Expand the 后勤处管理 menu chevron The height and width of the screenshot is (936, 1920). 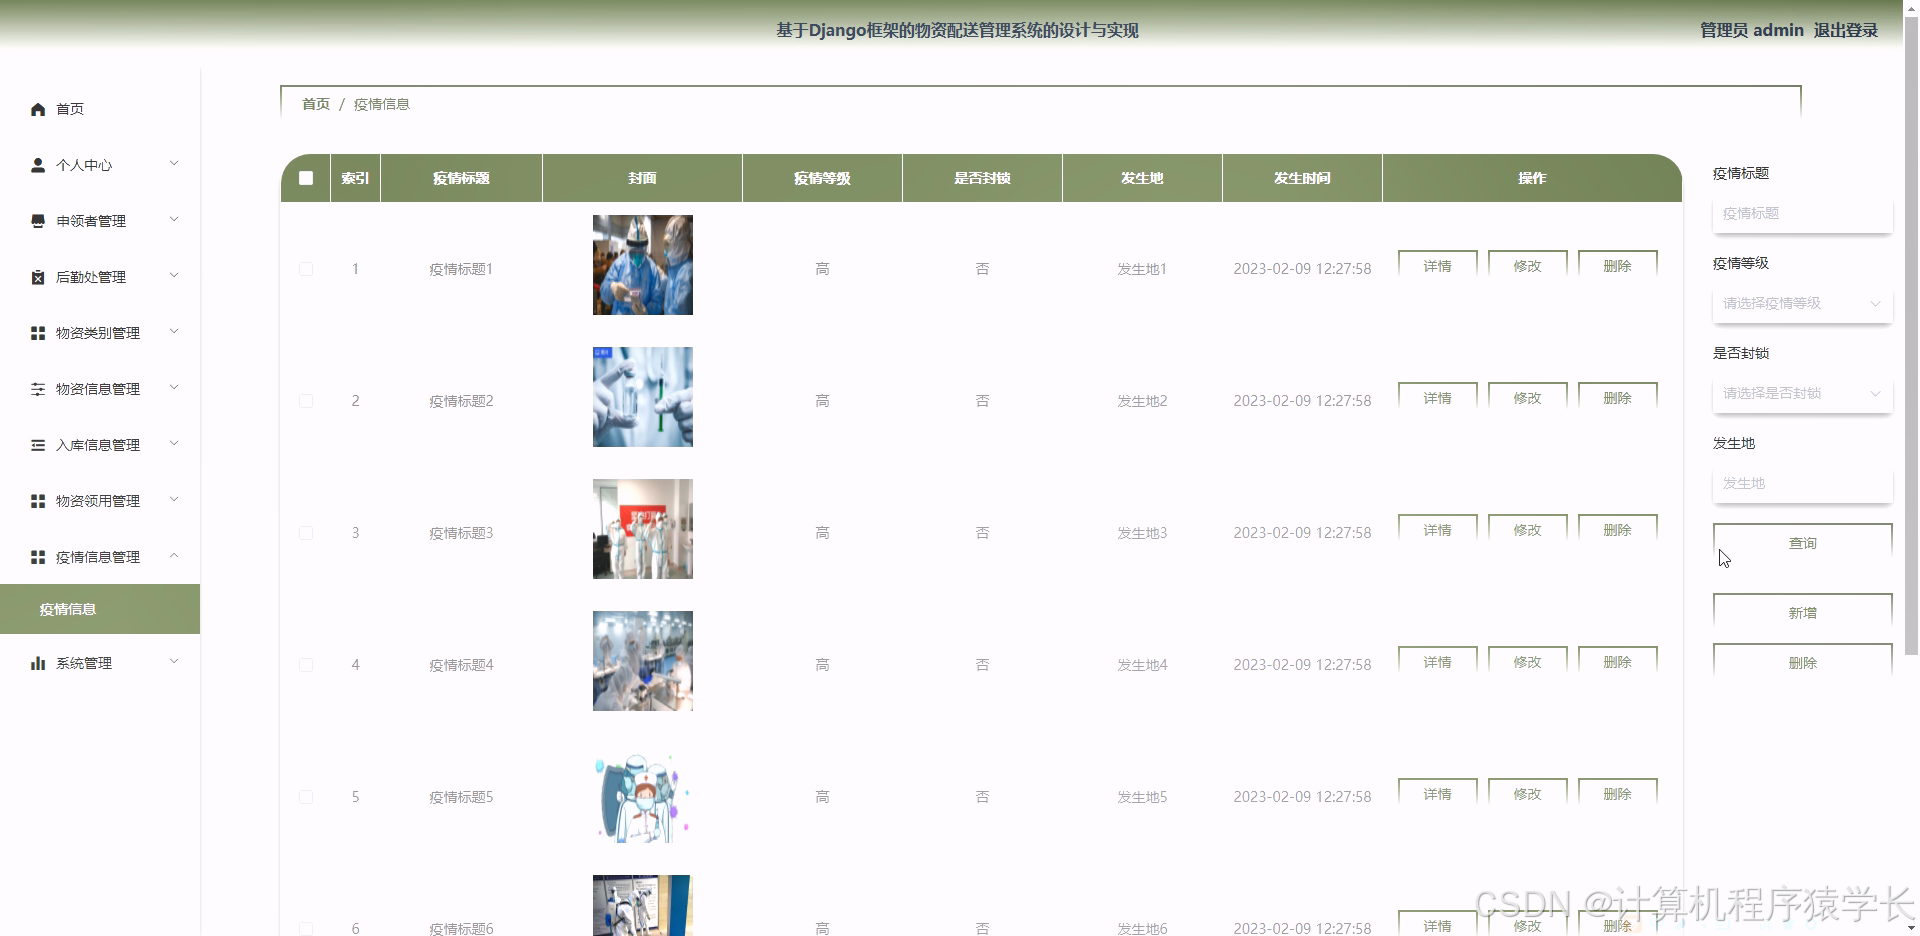point(174,276)
